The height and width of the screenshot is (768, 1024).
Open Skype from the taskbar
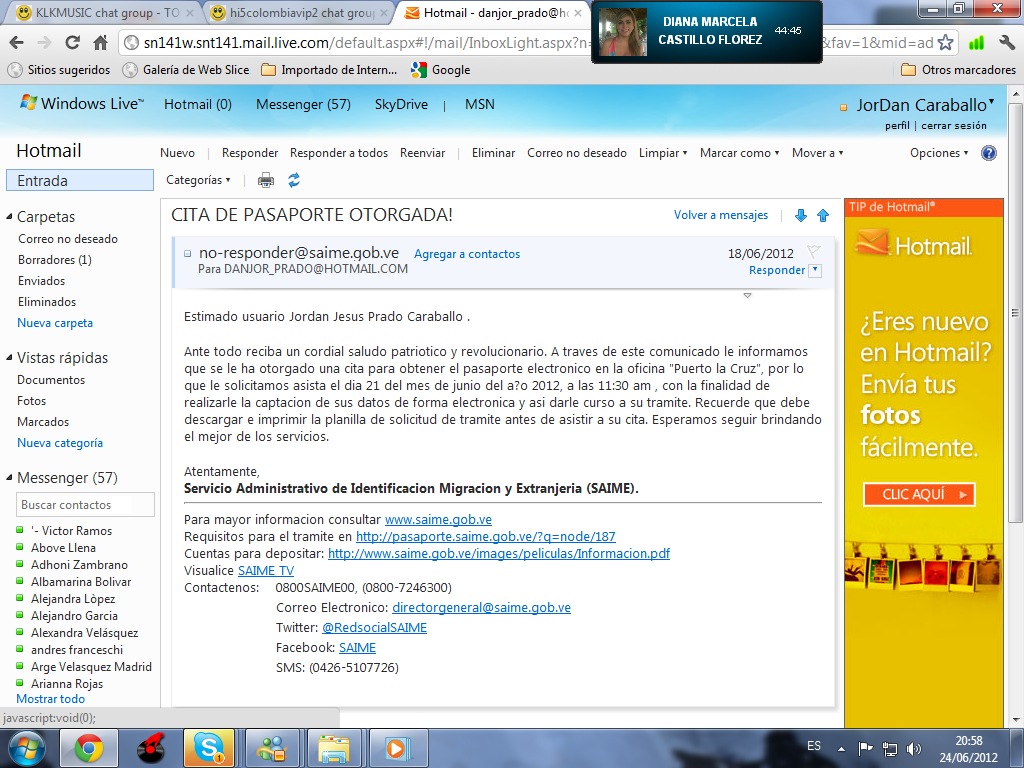tap(209, 748)
